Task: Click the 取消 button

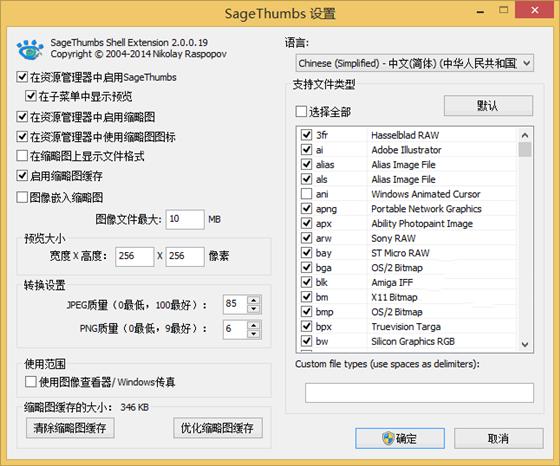Action: pyautogui.click(x=499, y=438)
